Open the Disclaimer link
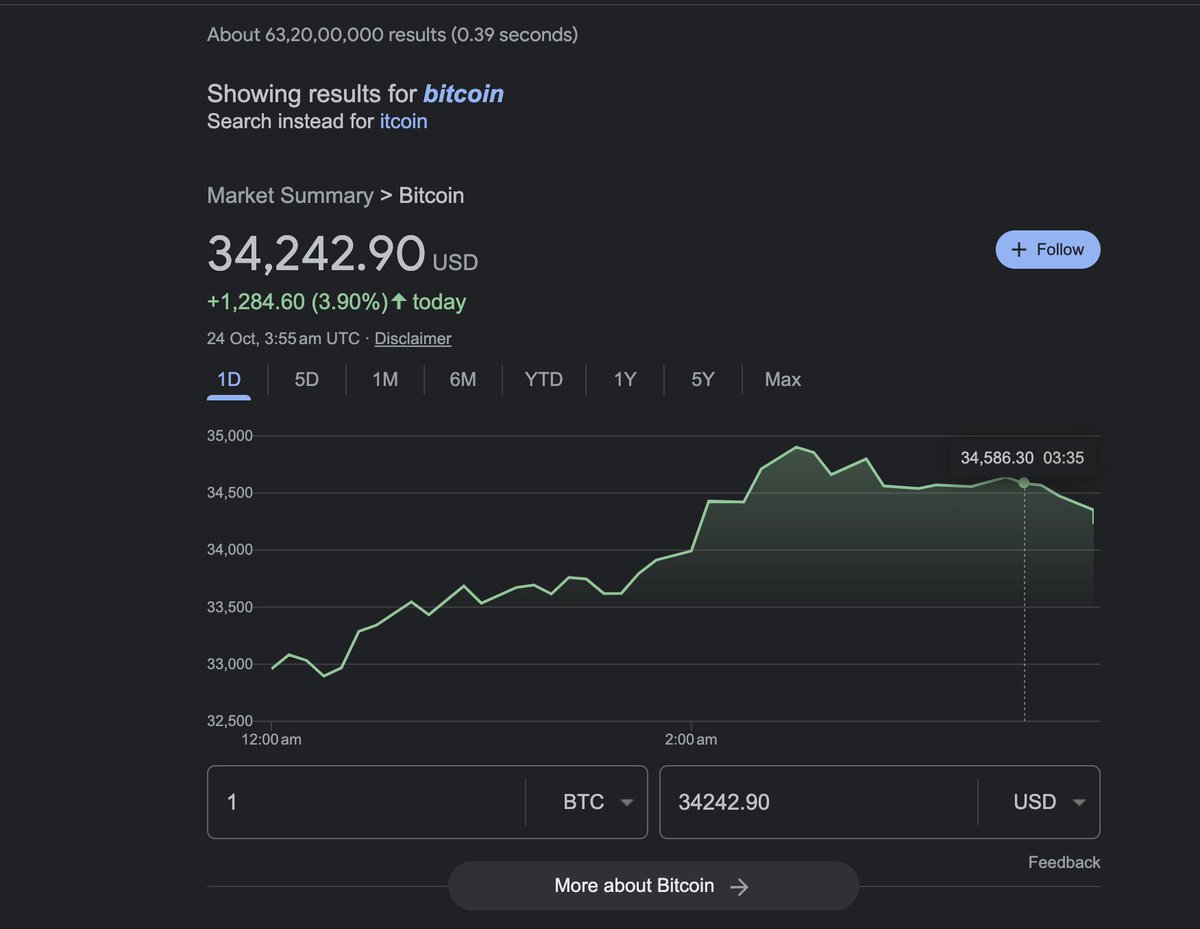Image resolution: width=1200 pixels, height=929 pixels. pos(413,338)
